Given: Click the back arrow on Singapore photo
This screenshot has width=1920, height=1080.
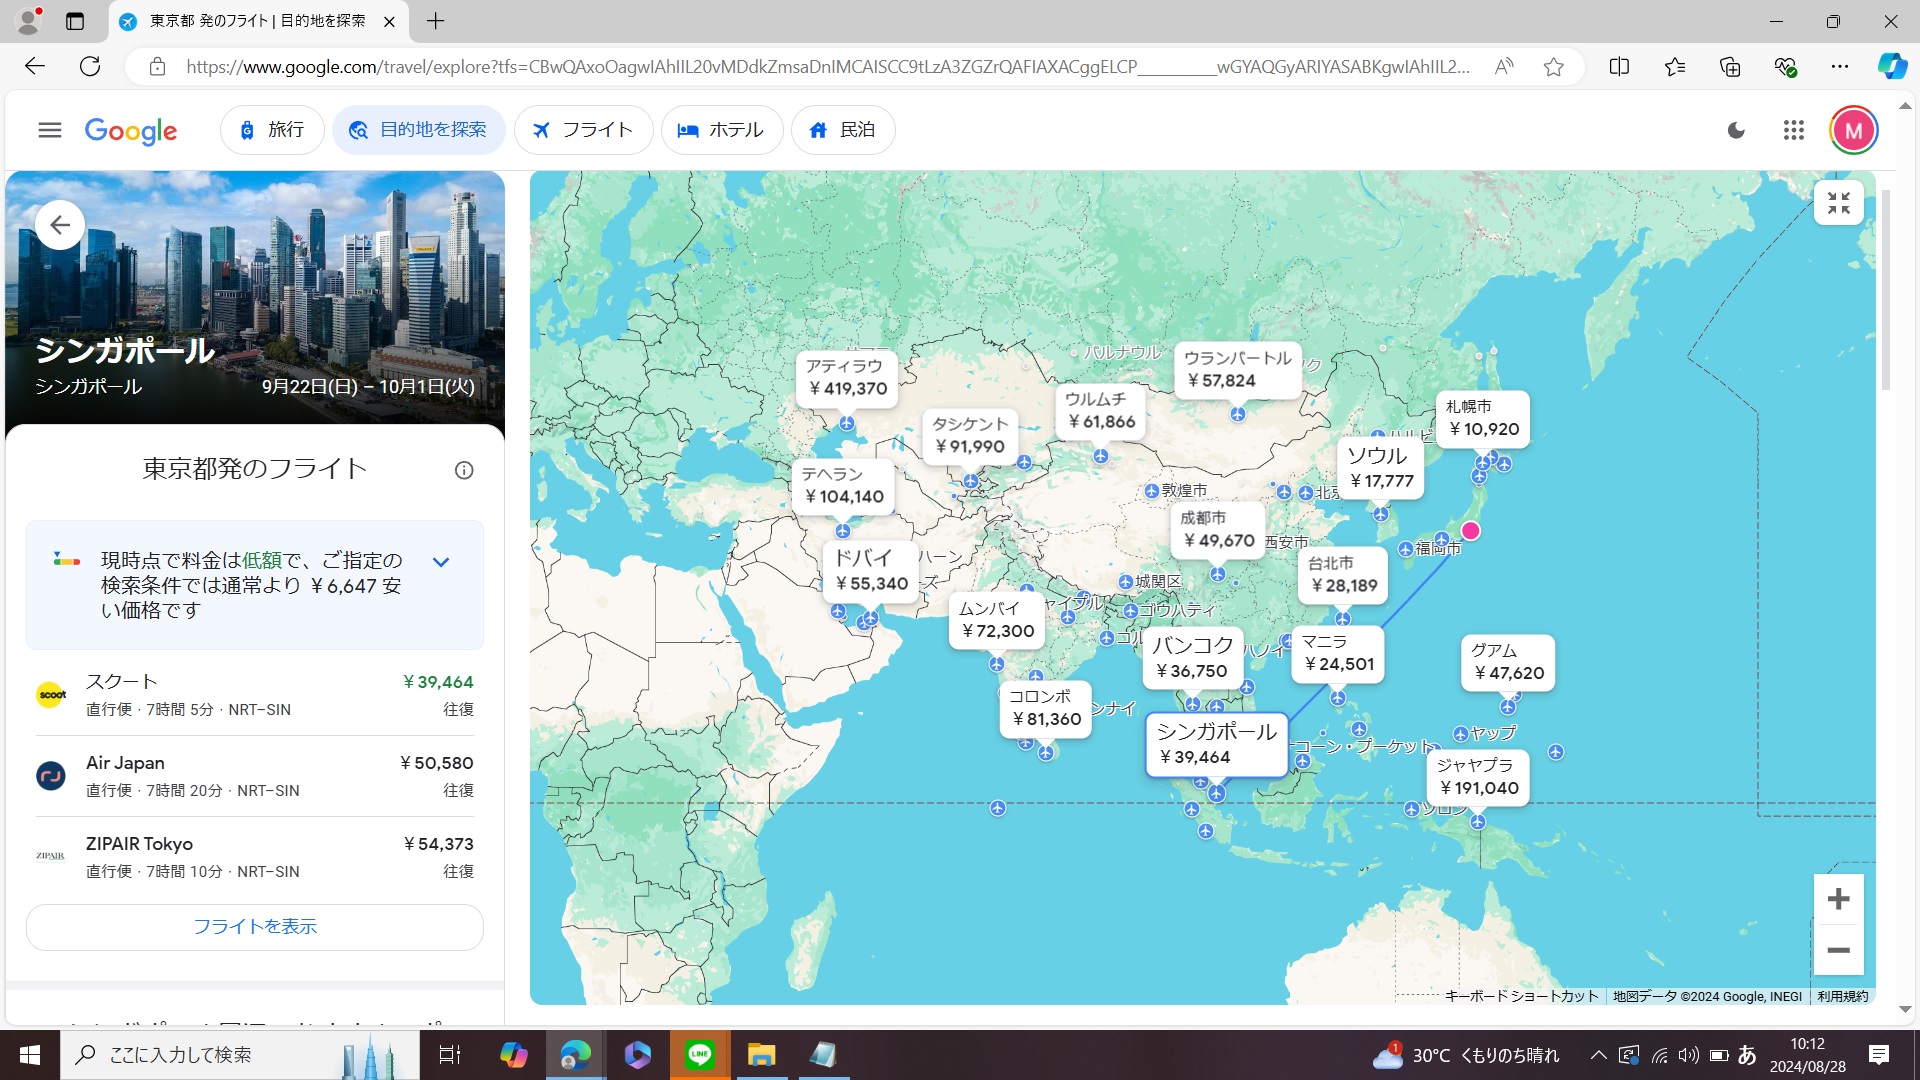Looking at the screenshot, I should 60,225.
